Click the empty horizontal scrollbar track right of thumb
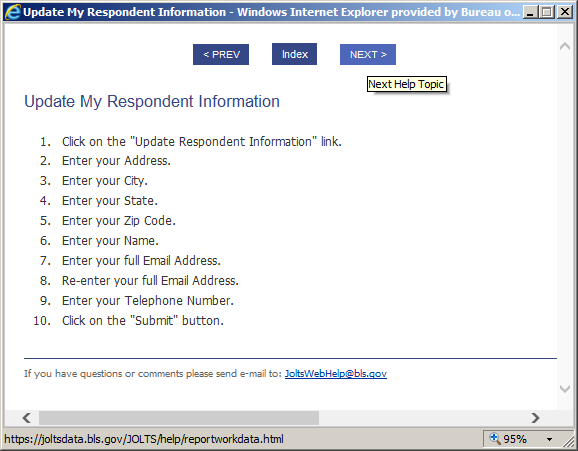The height and width of the screenshot is (451, 578). [x=423, y=418]
